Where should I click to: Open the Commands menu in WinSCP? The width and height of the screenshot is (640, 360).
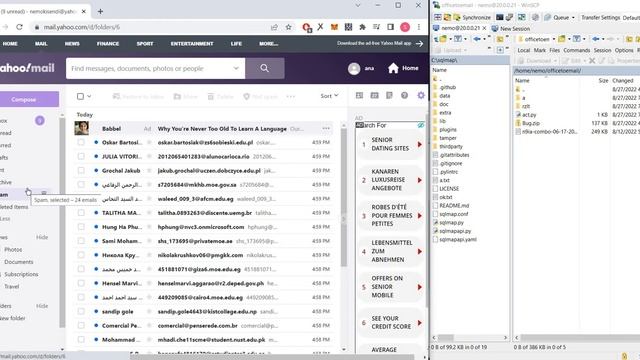tap(577, 50)
